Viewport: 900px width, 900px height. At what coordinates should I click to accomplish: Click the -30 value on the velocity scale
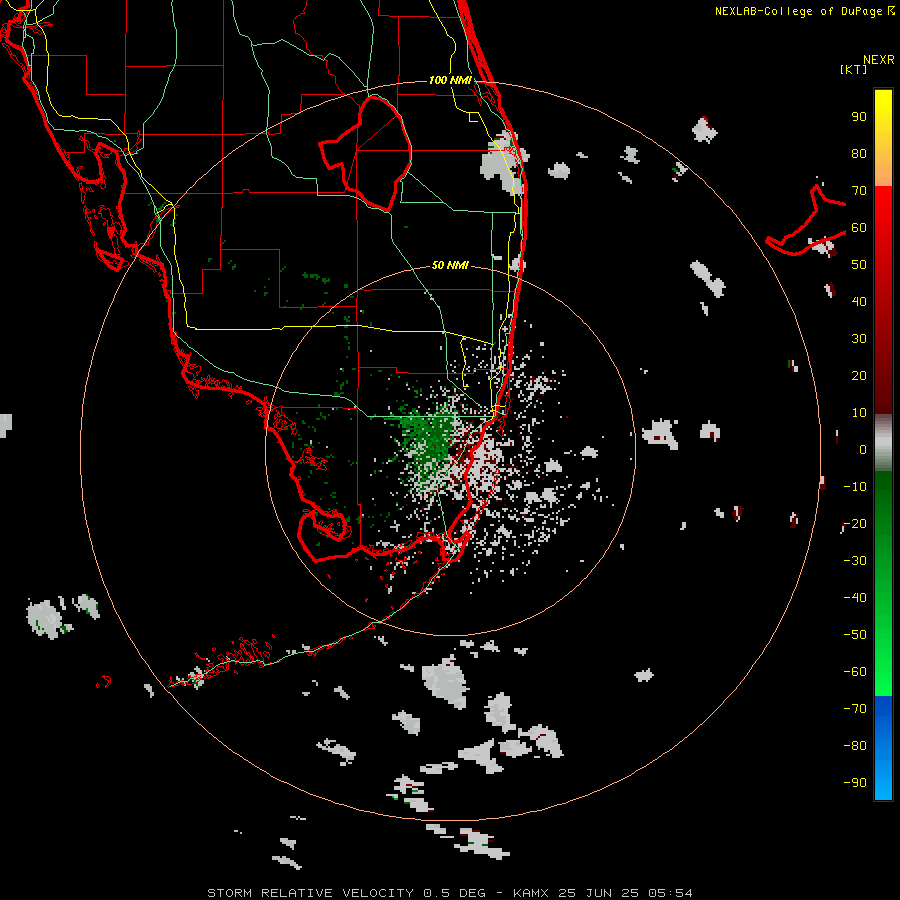tap(855, 561)
